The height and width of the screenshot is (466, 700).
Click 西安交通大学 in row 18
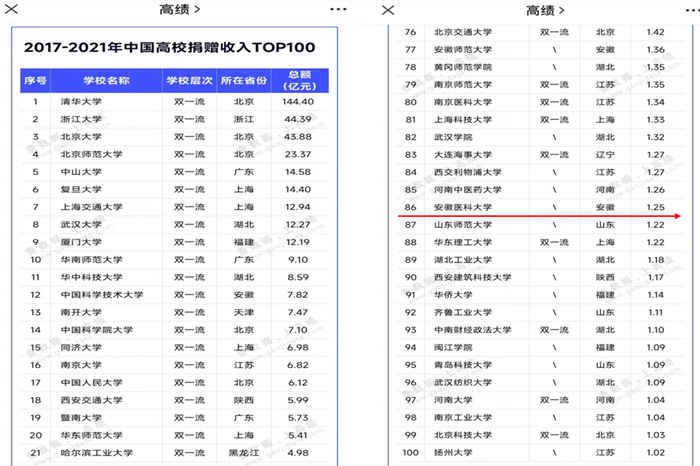click(x=92, y=400)
